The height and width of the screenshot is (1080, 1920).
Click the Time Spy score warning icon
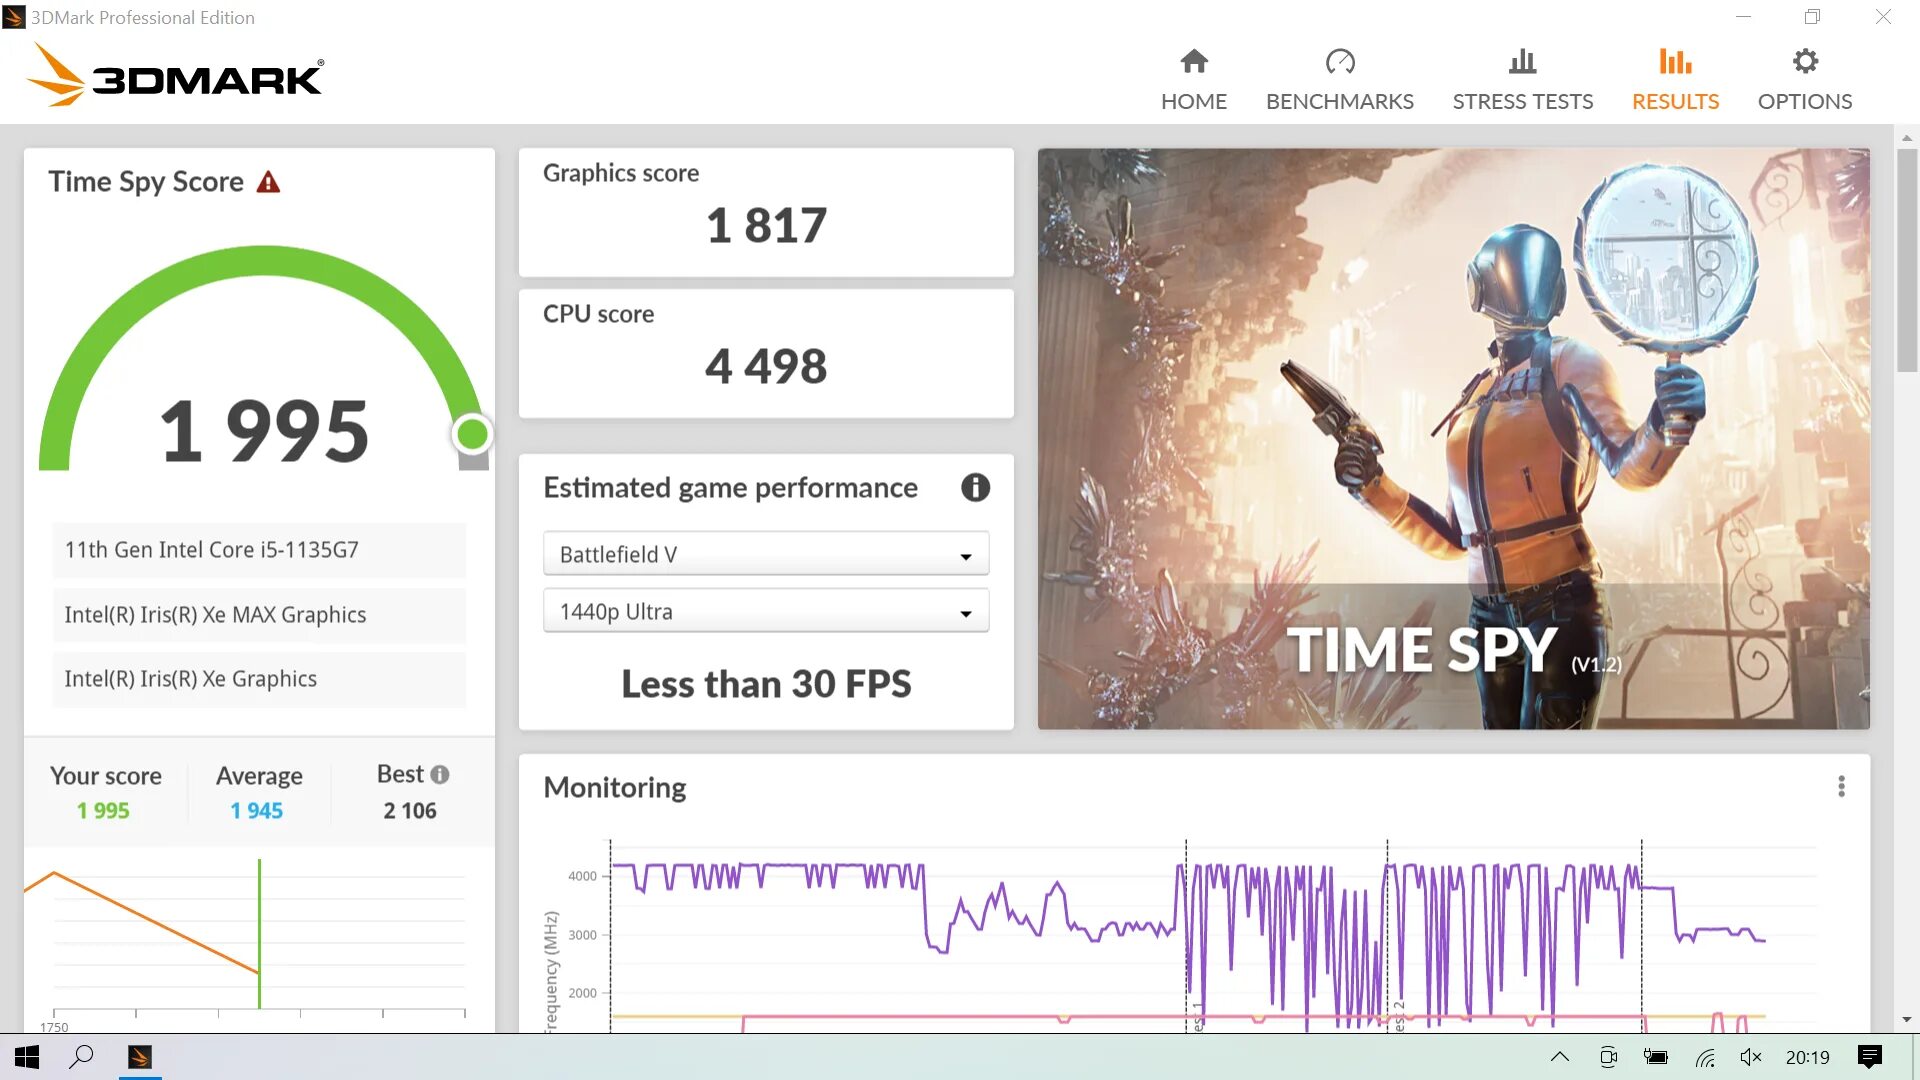pyautogui.click(x=268, y=182)
